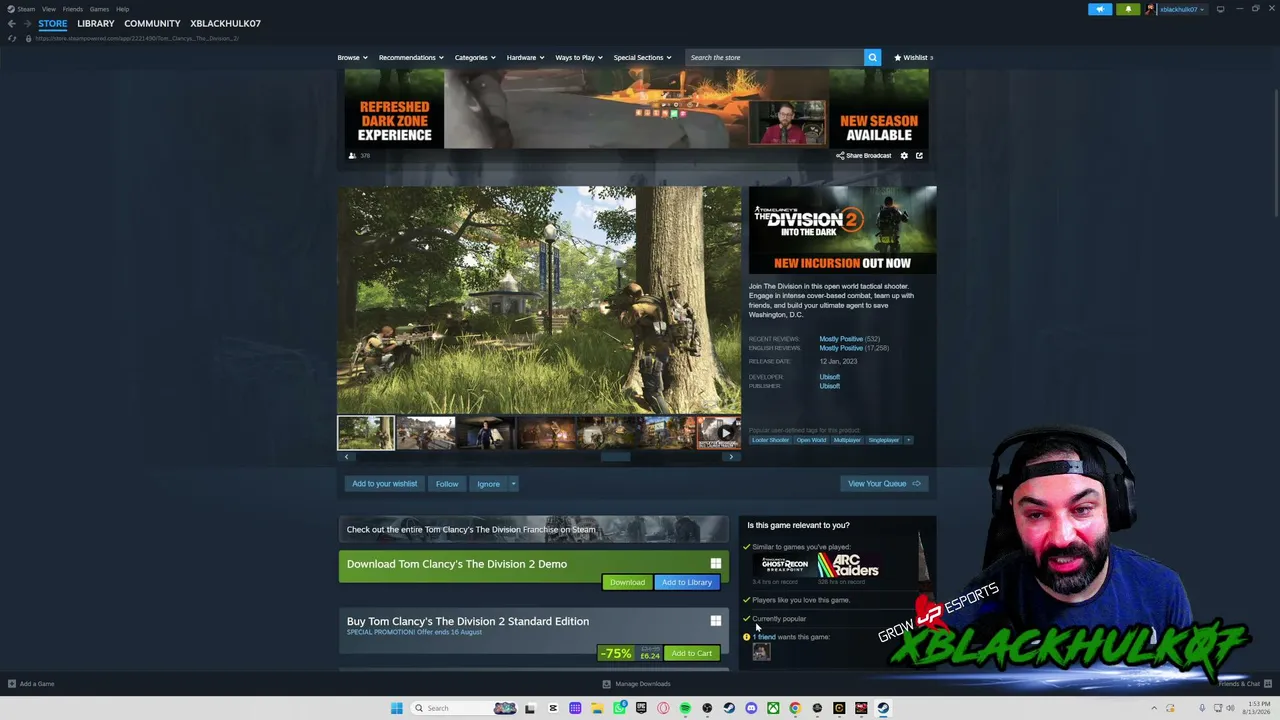Select the video thumbnail with play icon
The image size is (1280, 720).
tap(719, 433)
